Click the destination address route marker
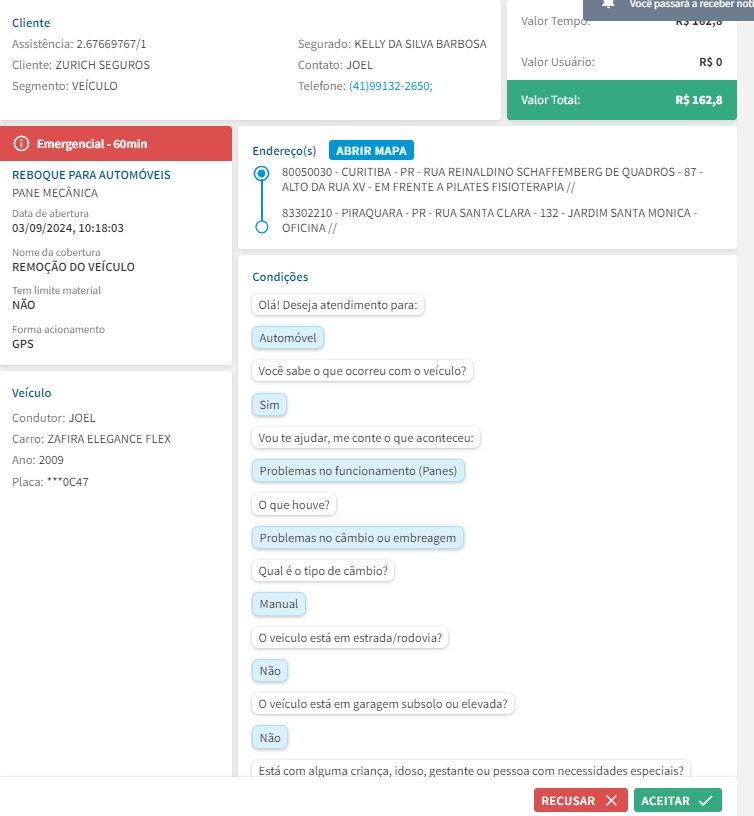 [262, 227]
